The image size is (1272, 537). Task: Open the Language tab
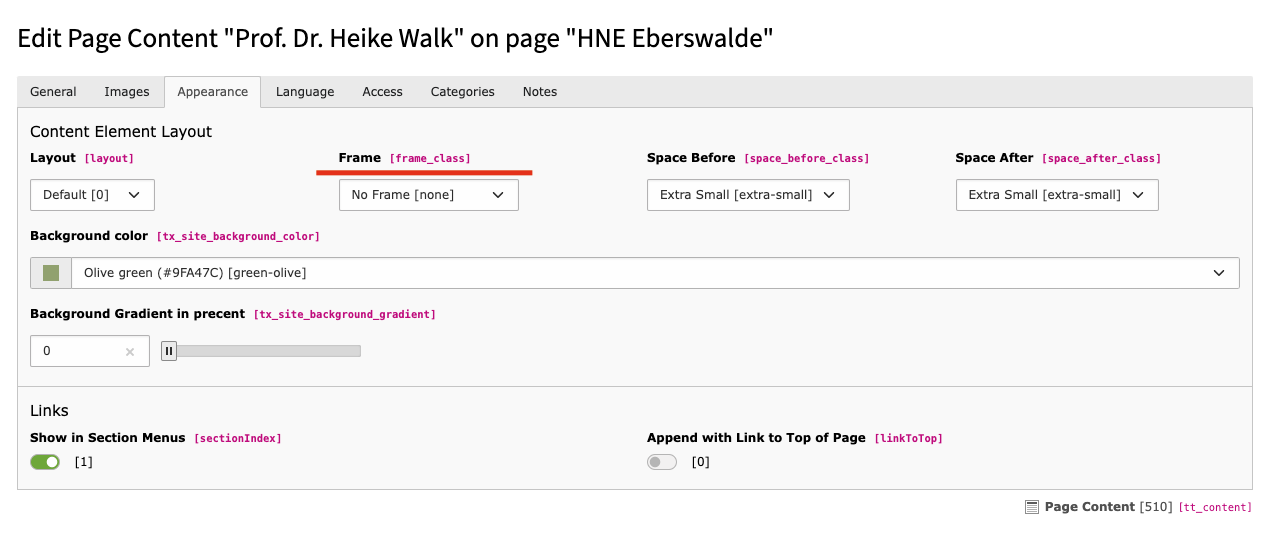305,92
